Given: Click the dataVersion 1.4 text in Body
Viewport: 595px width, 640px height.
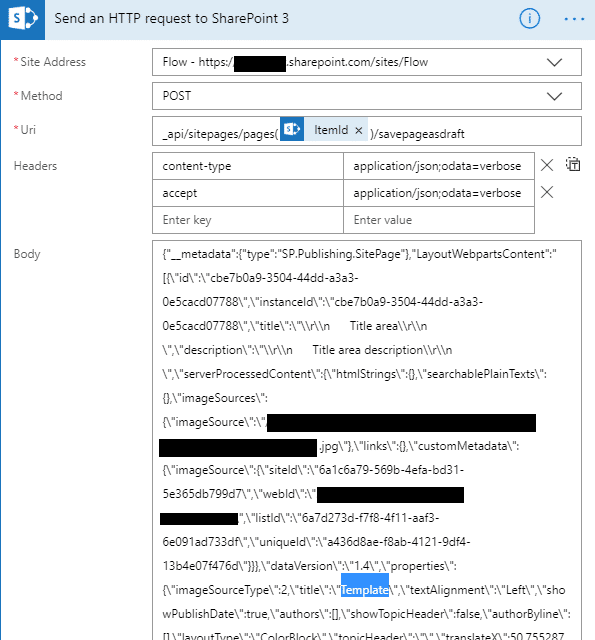Looking at the screenshot, I should 321,566.
